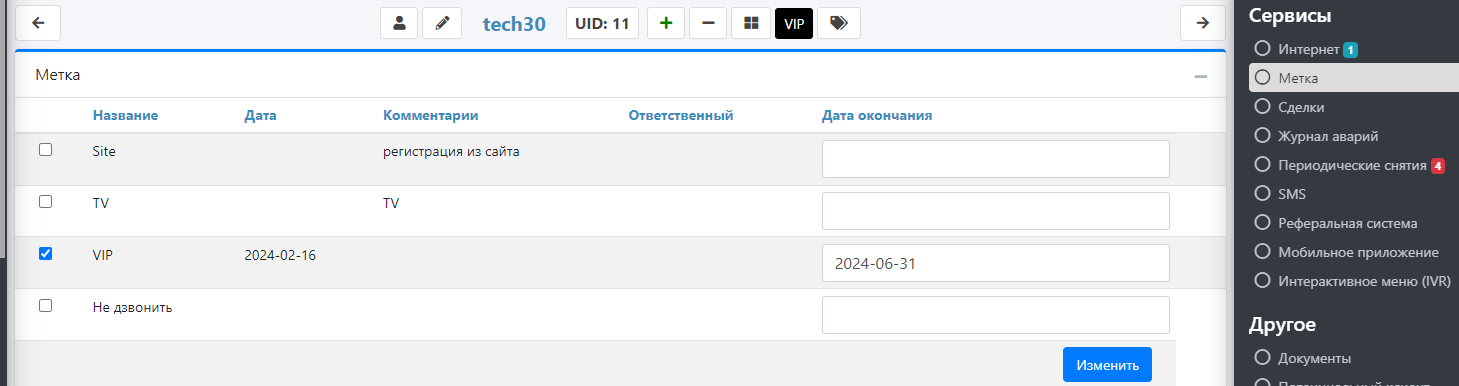Click the pencil edit icon

tap(442, 23)
